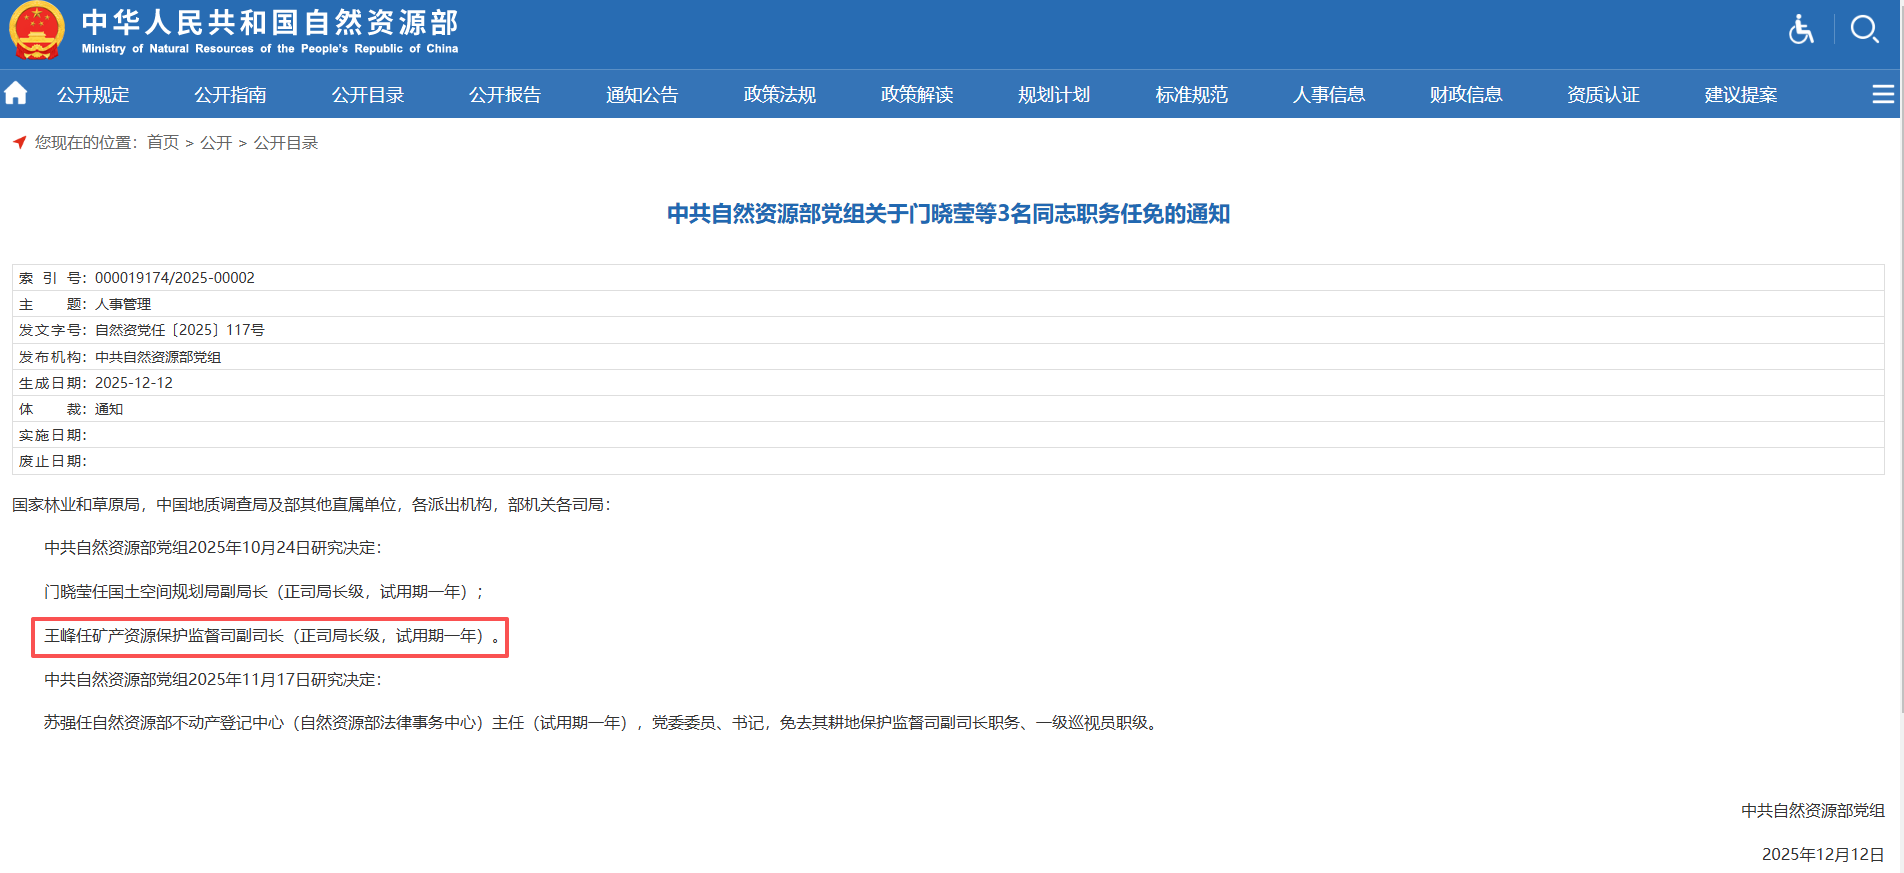The image size is (1904, 873).
Task: Click 财政信息 in the navigation bar
Action: pyautogui.click(x=1466, y=95)
